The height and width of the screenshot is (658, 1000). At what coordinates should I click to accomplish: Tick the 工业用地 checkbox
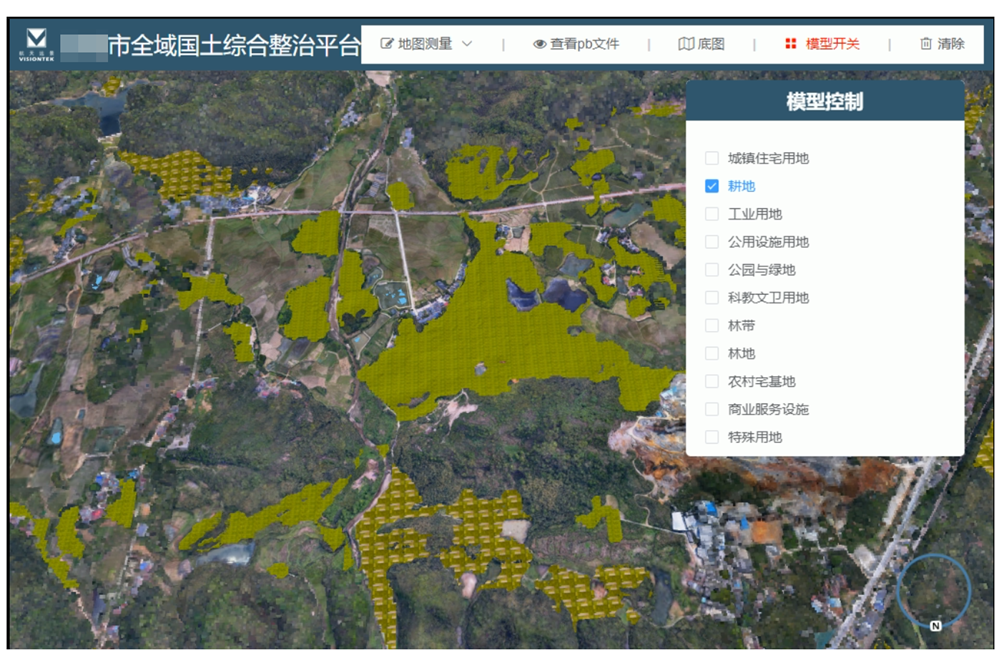click(712, 214)
